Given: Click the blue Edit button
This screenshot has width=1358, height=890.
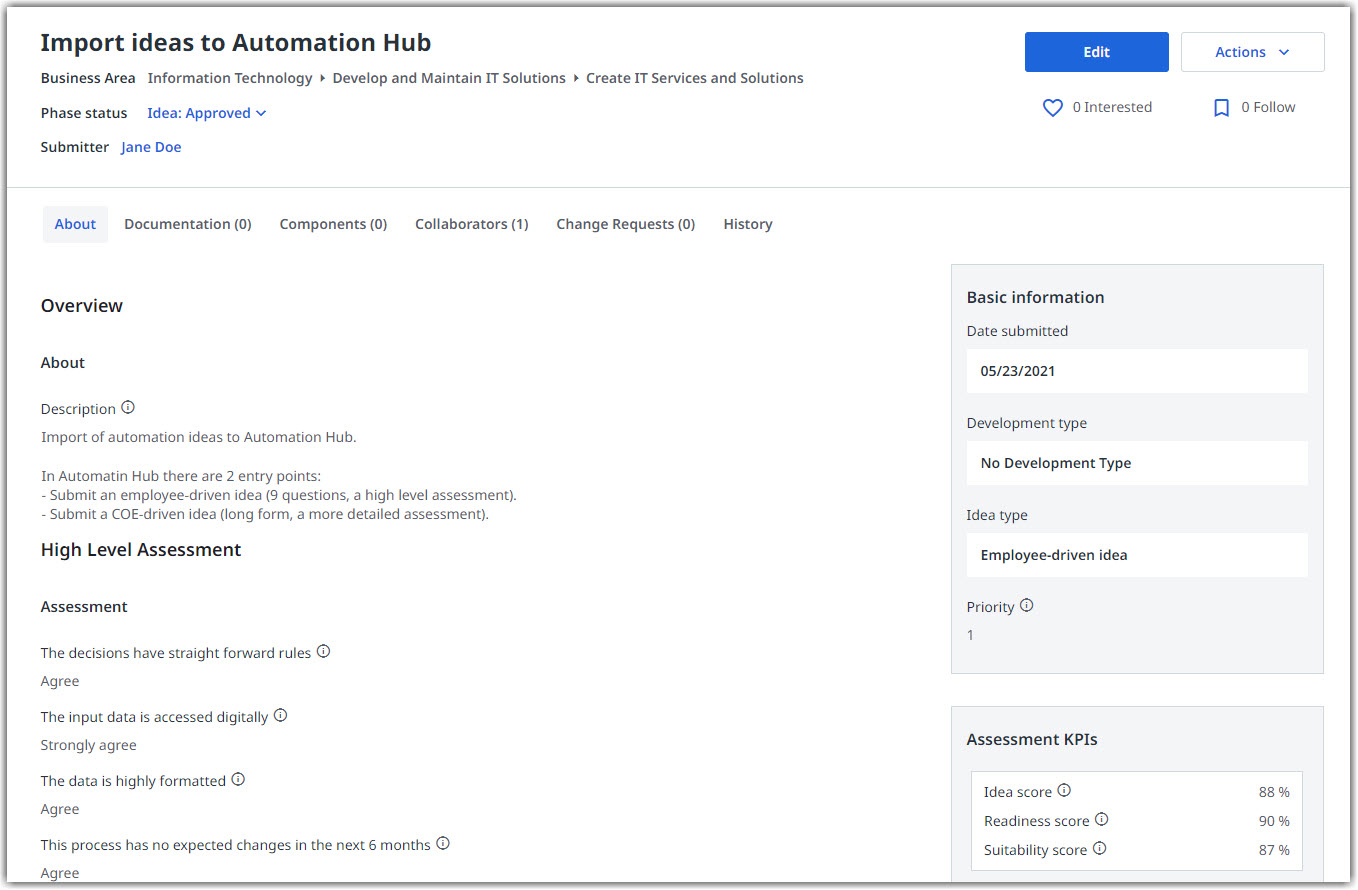Looking at the screenshot, I should (1097, 52).
